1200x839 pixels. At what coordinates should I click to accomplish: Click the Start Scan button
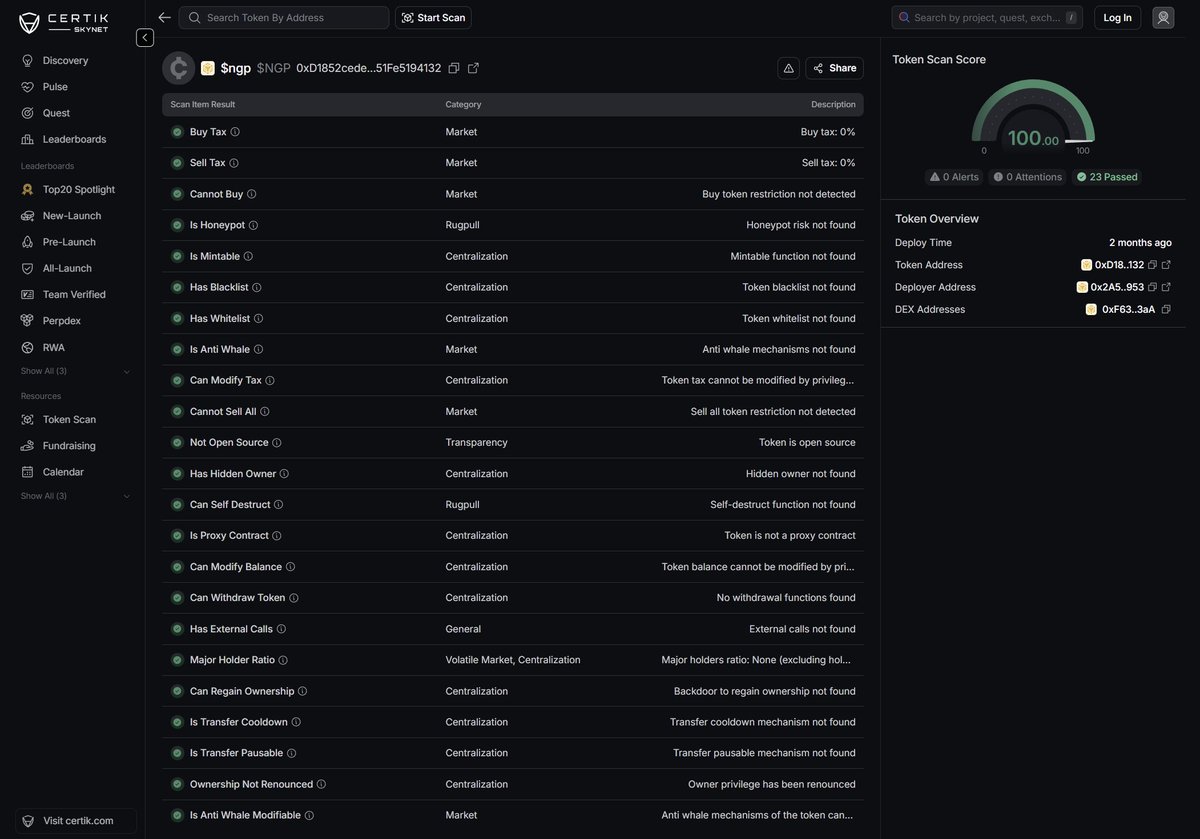[434, 17]
